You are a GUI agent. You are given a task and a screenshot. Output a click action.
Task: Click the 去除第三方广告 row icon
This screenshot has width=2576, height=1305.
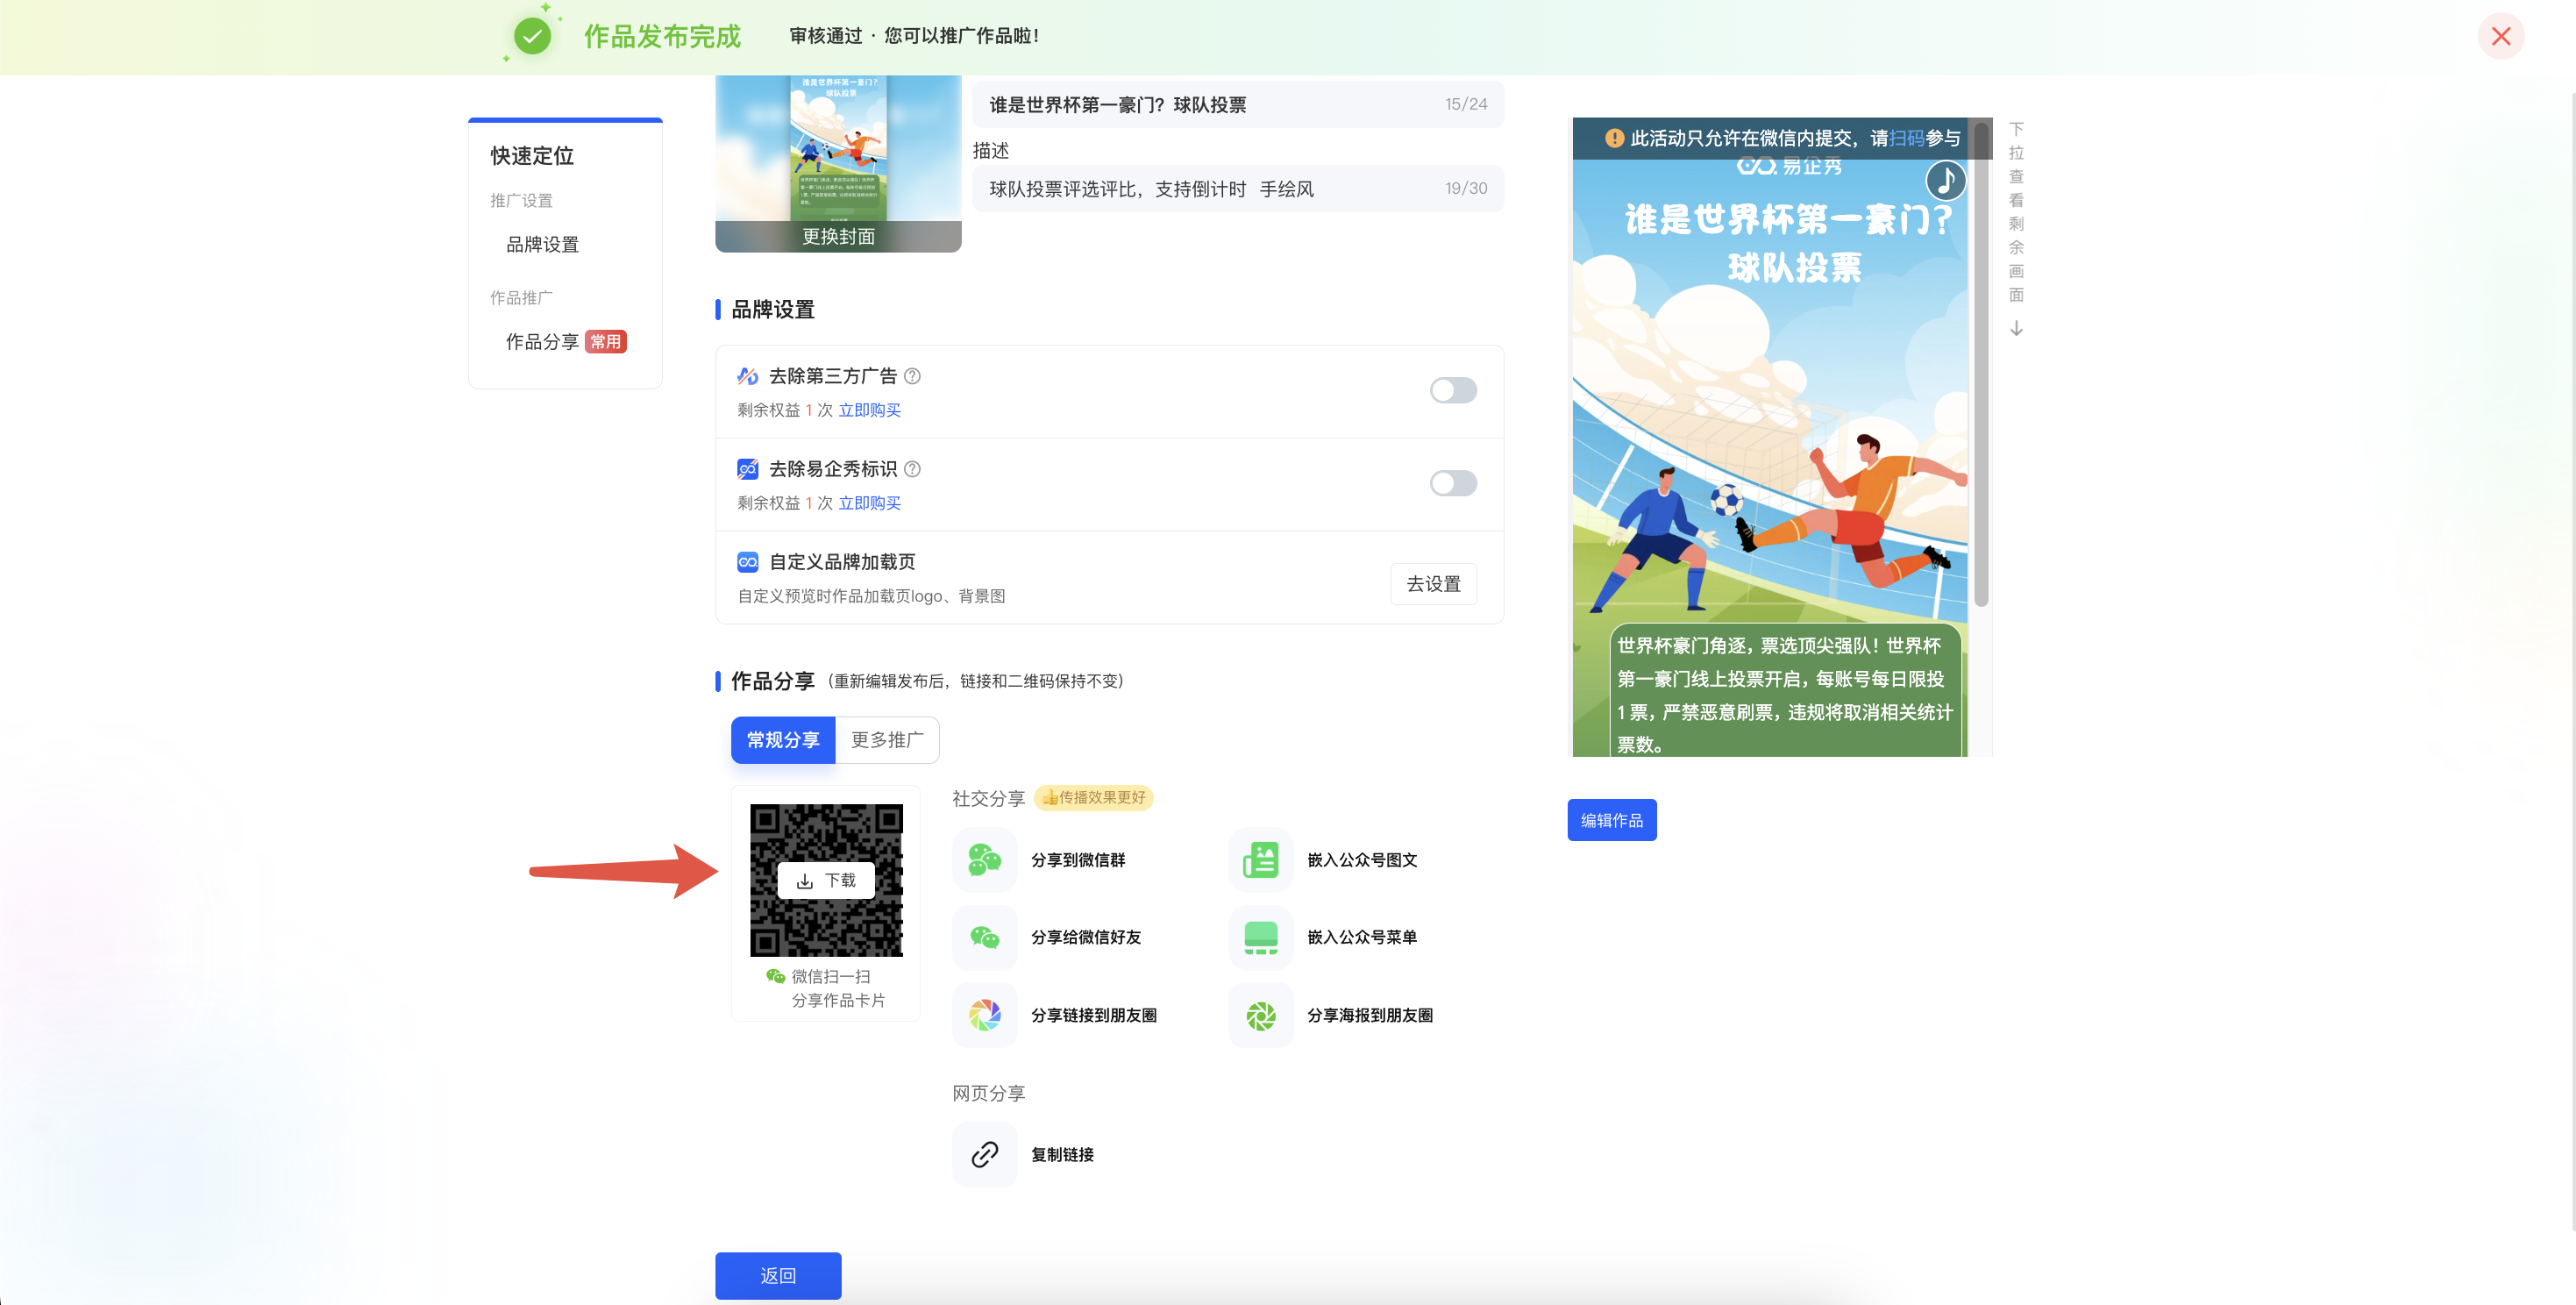coord(747,376)
